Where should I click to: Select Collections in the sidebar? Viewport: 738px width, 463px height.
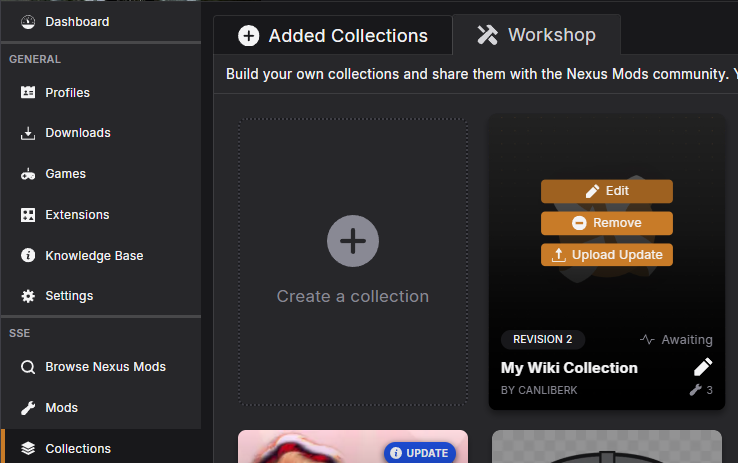tap(77, 449)
